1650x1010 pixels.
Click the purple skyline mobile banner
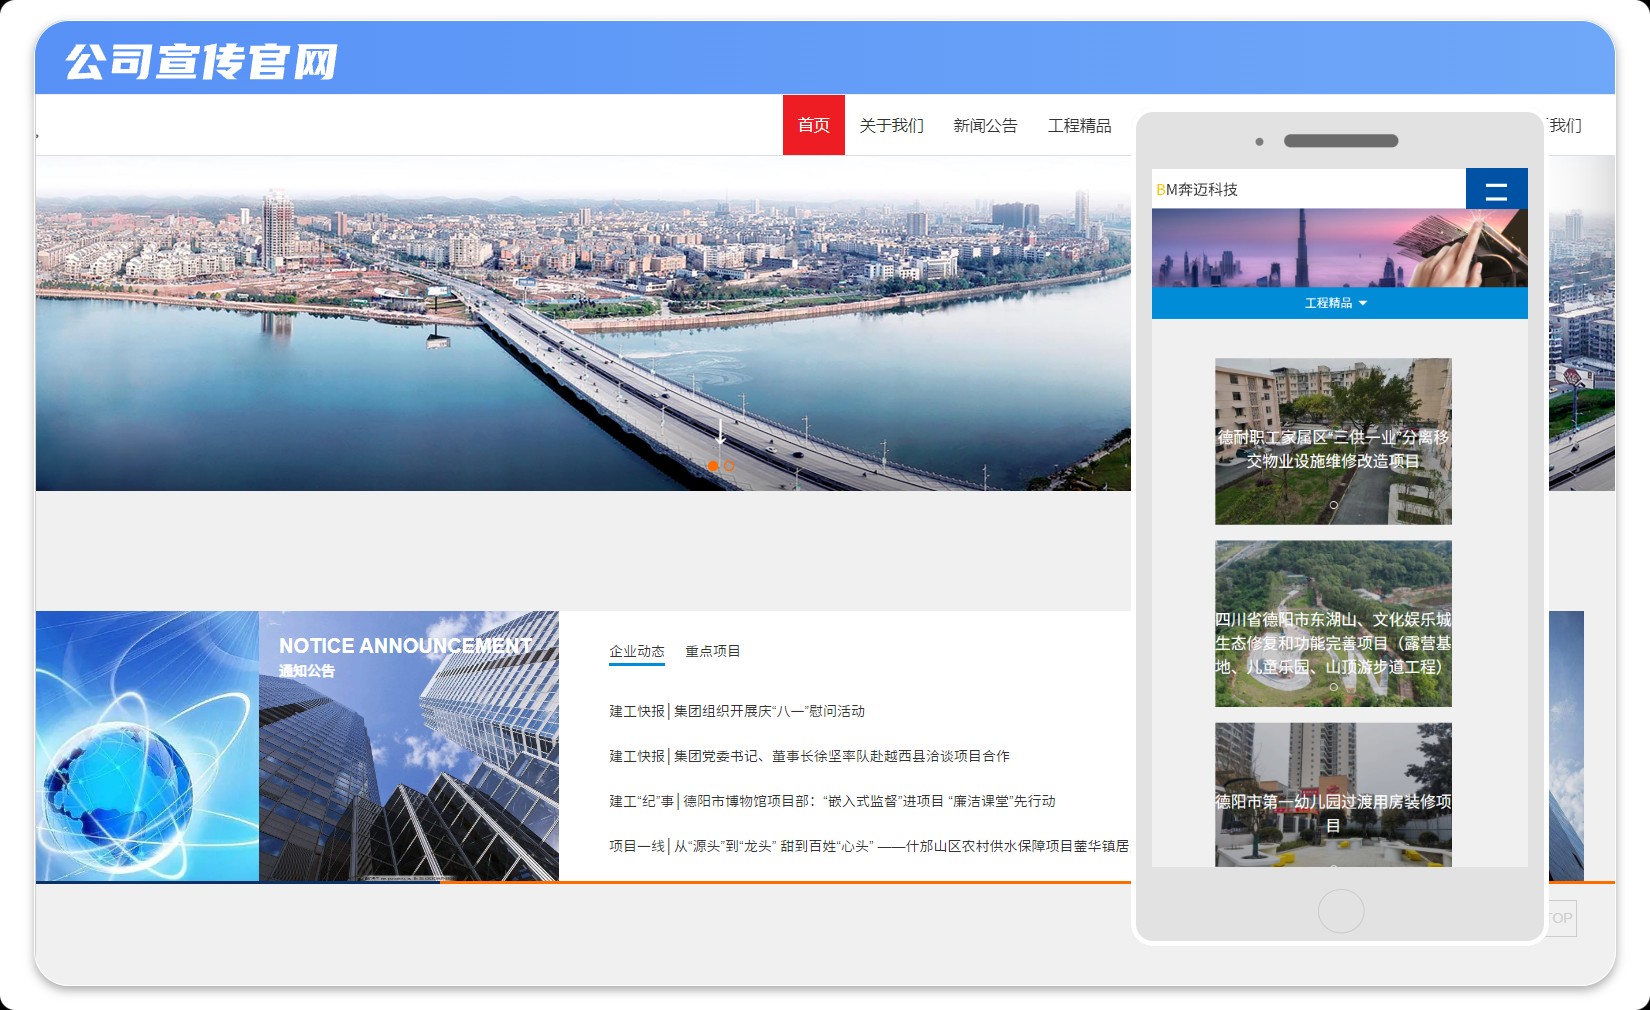coord(1340,248)
